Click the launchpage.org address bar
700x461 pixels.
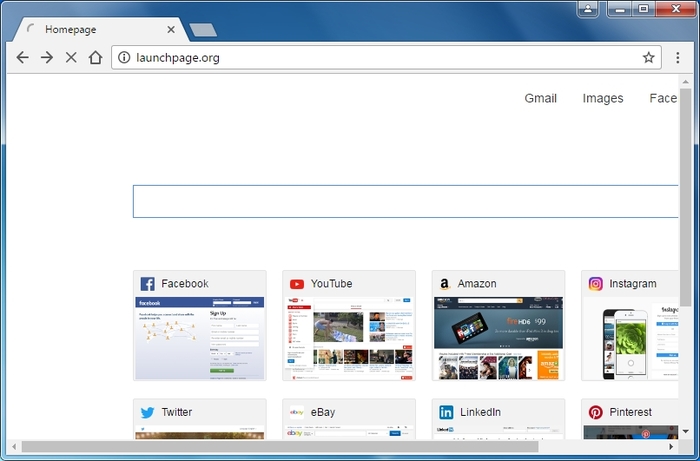386,58
